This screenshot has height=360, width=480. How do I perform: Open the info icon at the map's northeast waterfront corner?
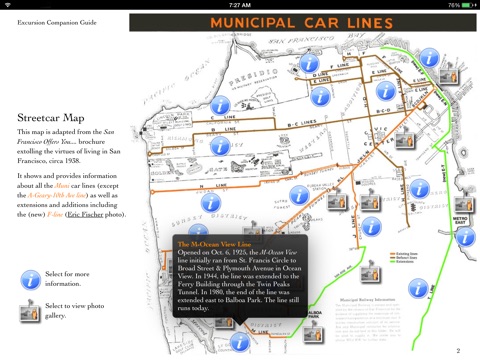point(429,58)
